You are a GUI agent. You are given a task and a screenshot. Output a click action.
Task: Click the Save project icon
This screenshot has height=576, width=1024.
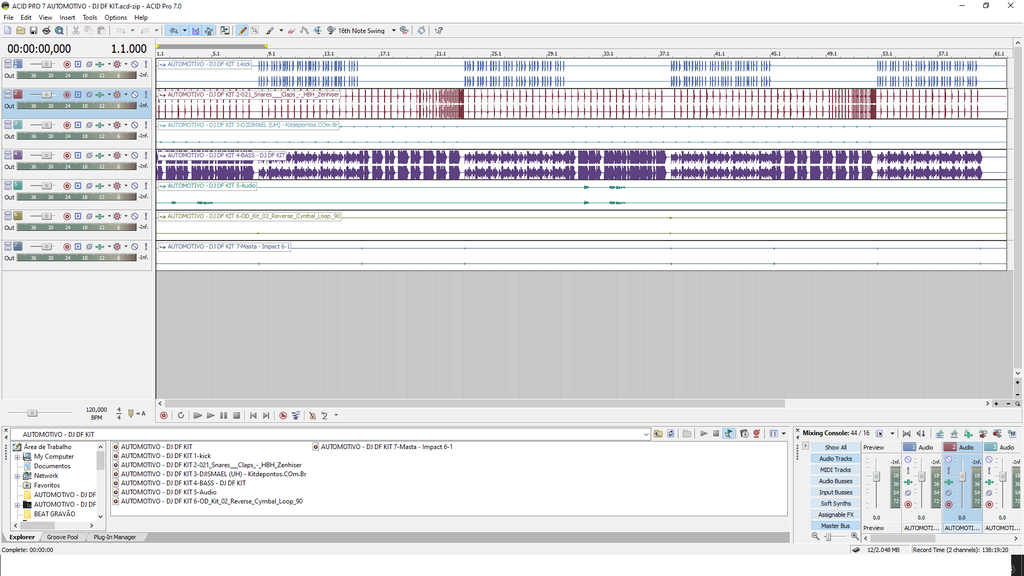point(33,30)
